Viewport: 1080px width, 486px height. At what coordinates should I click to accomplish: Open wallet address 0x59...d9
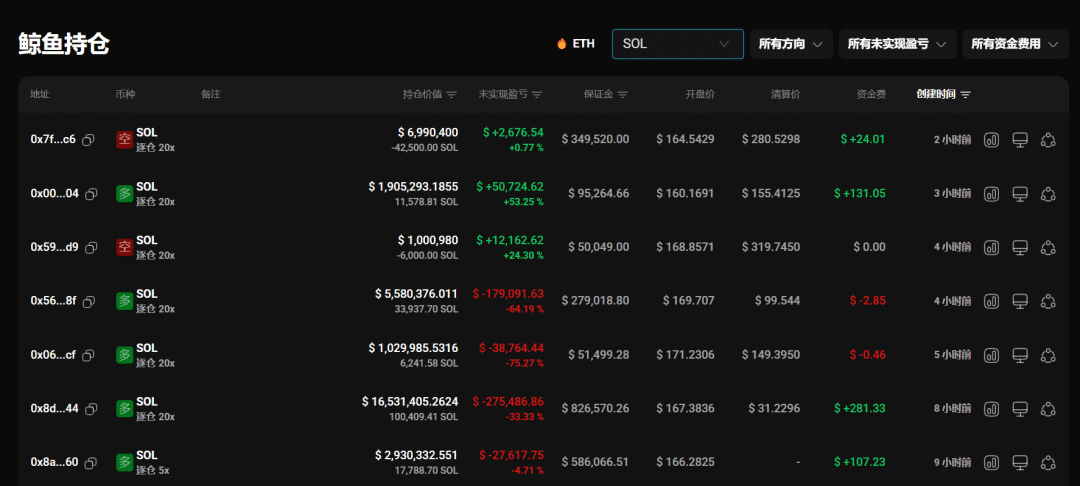point(53,247)
